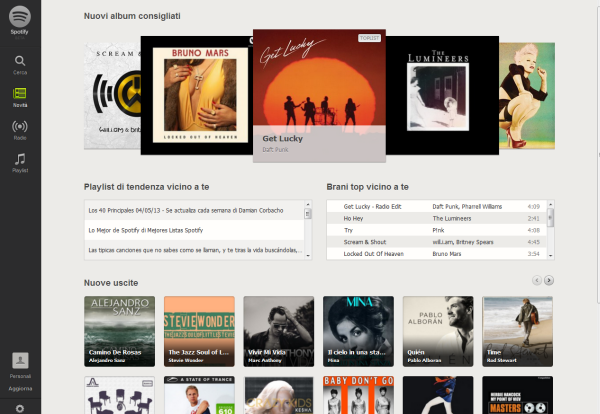This screenshot has height=414, width=600.
Task: Open The Jazz Soul of Stevie Wonder album
Action: pyautogui.click(x=199, y=331)
